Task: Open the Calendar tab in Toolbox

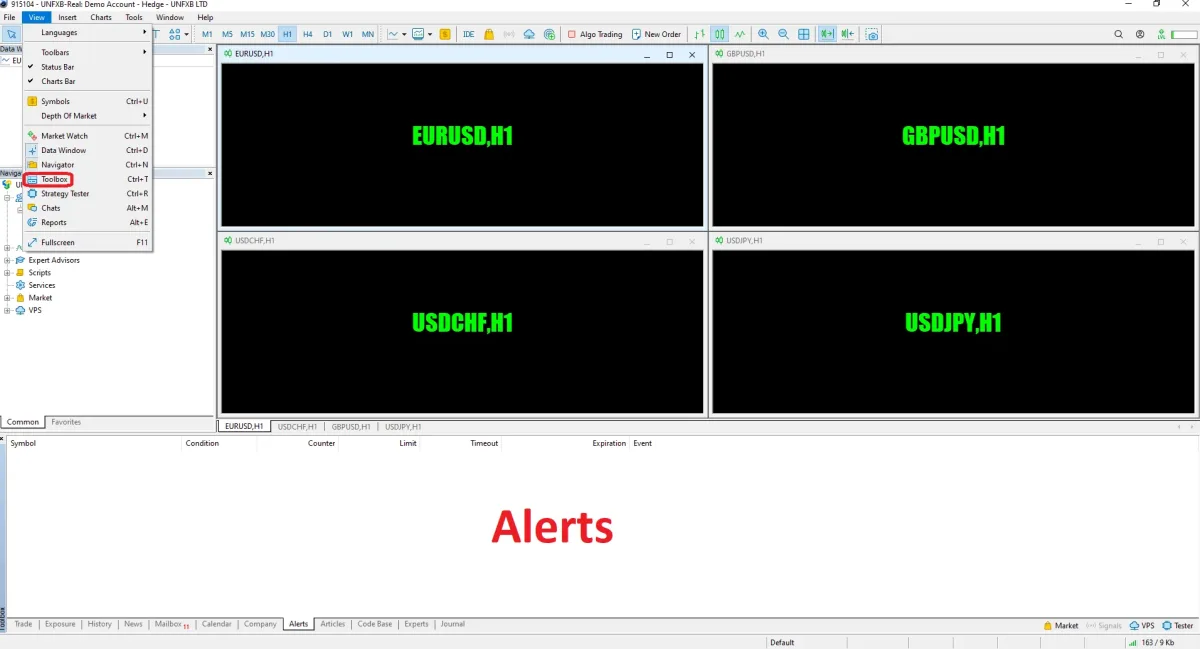Action: (x=217, y=624)
